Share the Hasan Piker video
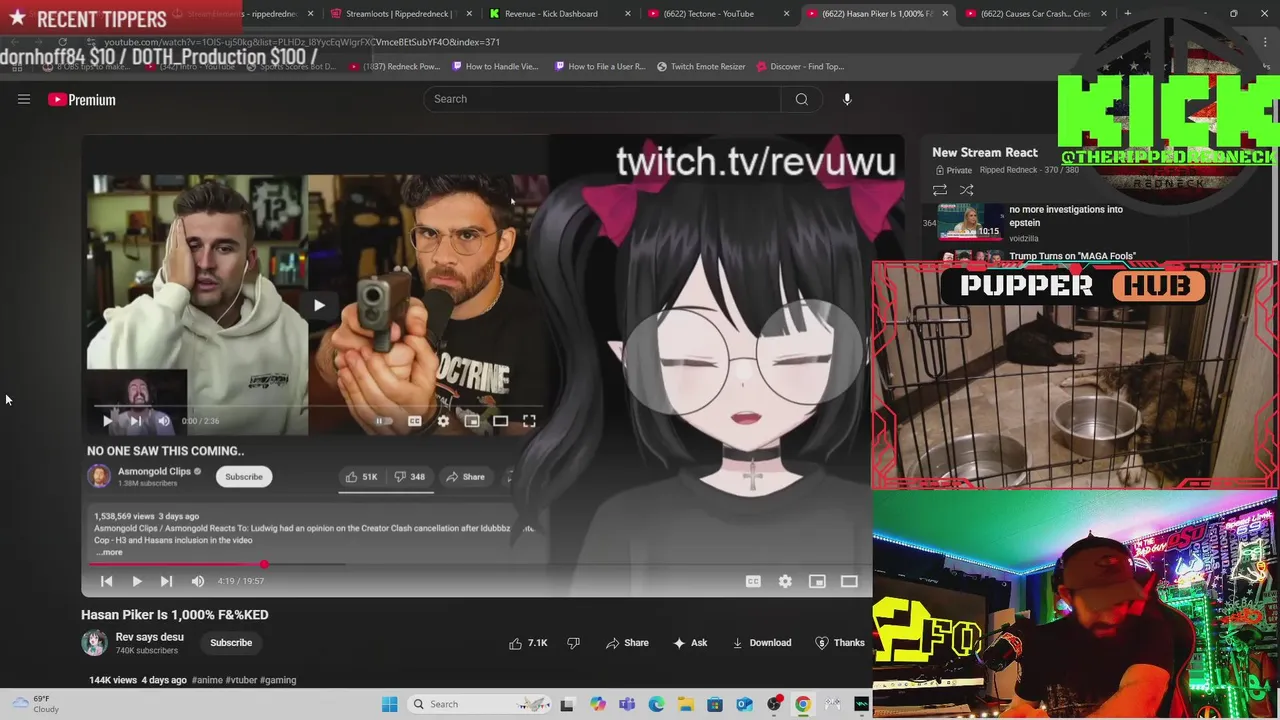The image size is (1280, 720). tap(627, 643)
